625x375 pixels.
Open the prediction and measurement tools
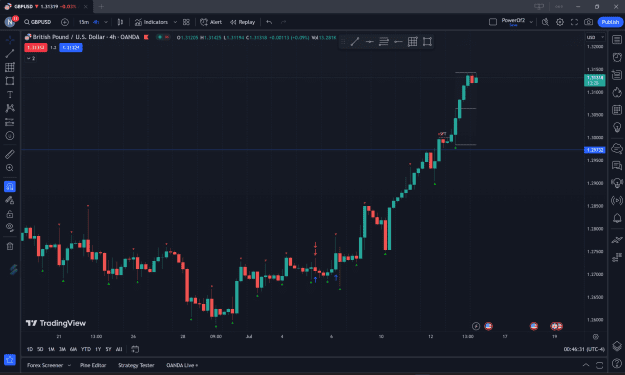[10, 122]
